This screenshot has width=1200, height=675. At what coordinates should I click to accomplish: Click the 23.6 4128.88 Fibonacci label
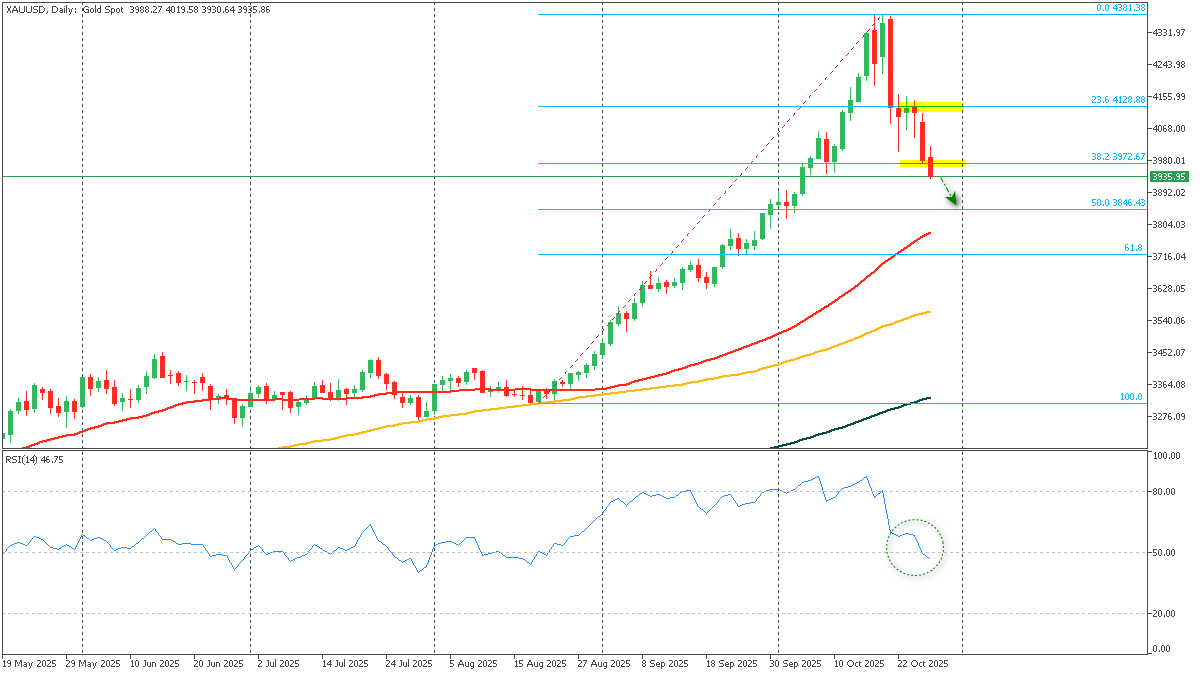click(x=1117, y=100)
